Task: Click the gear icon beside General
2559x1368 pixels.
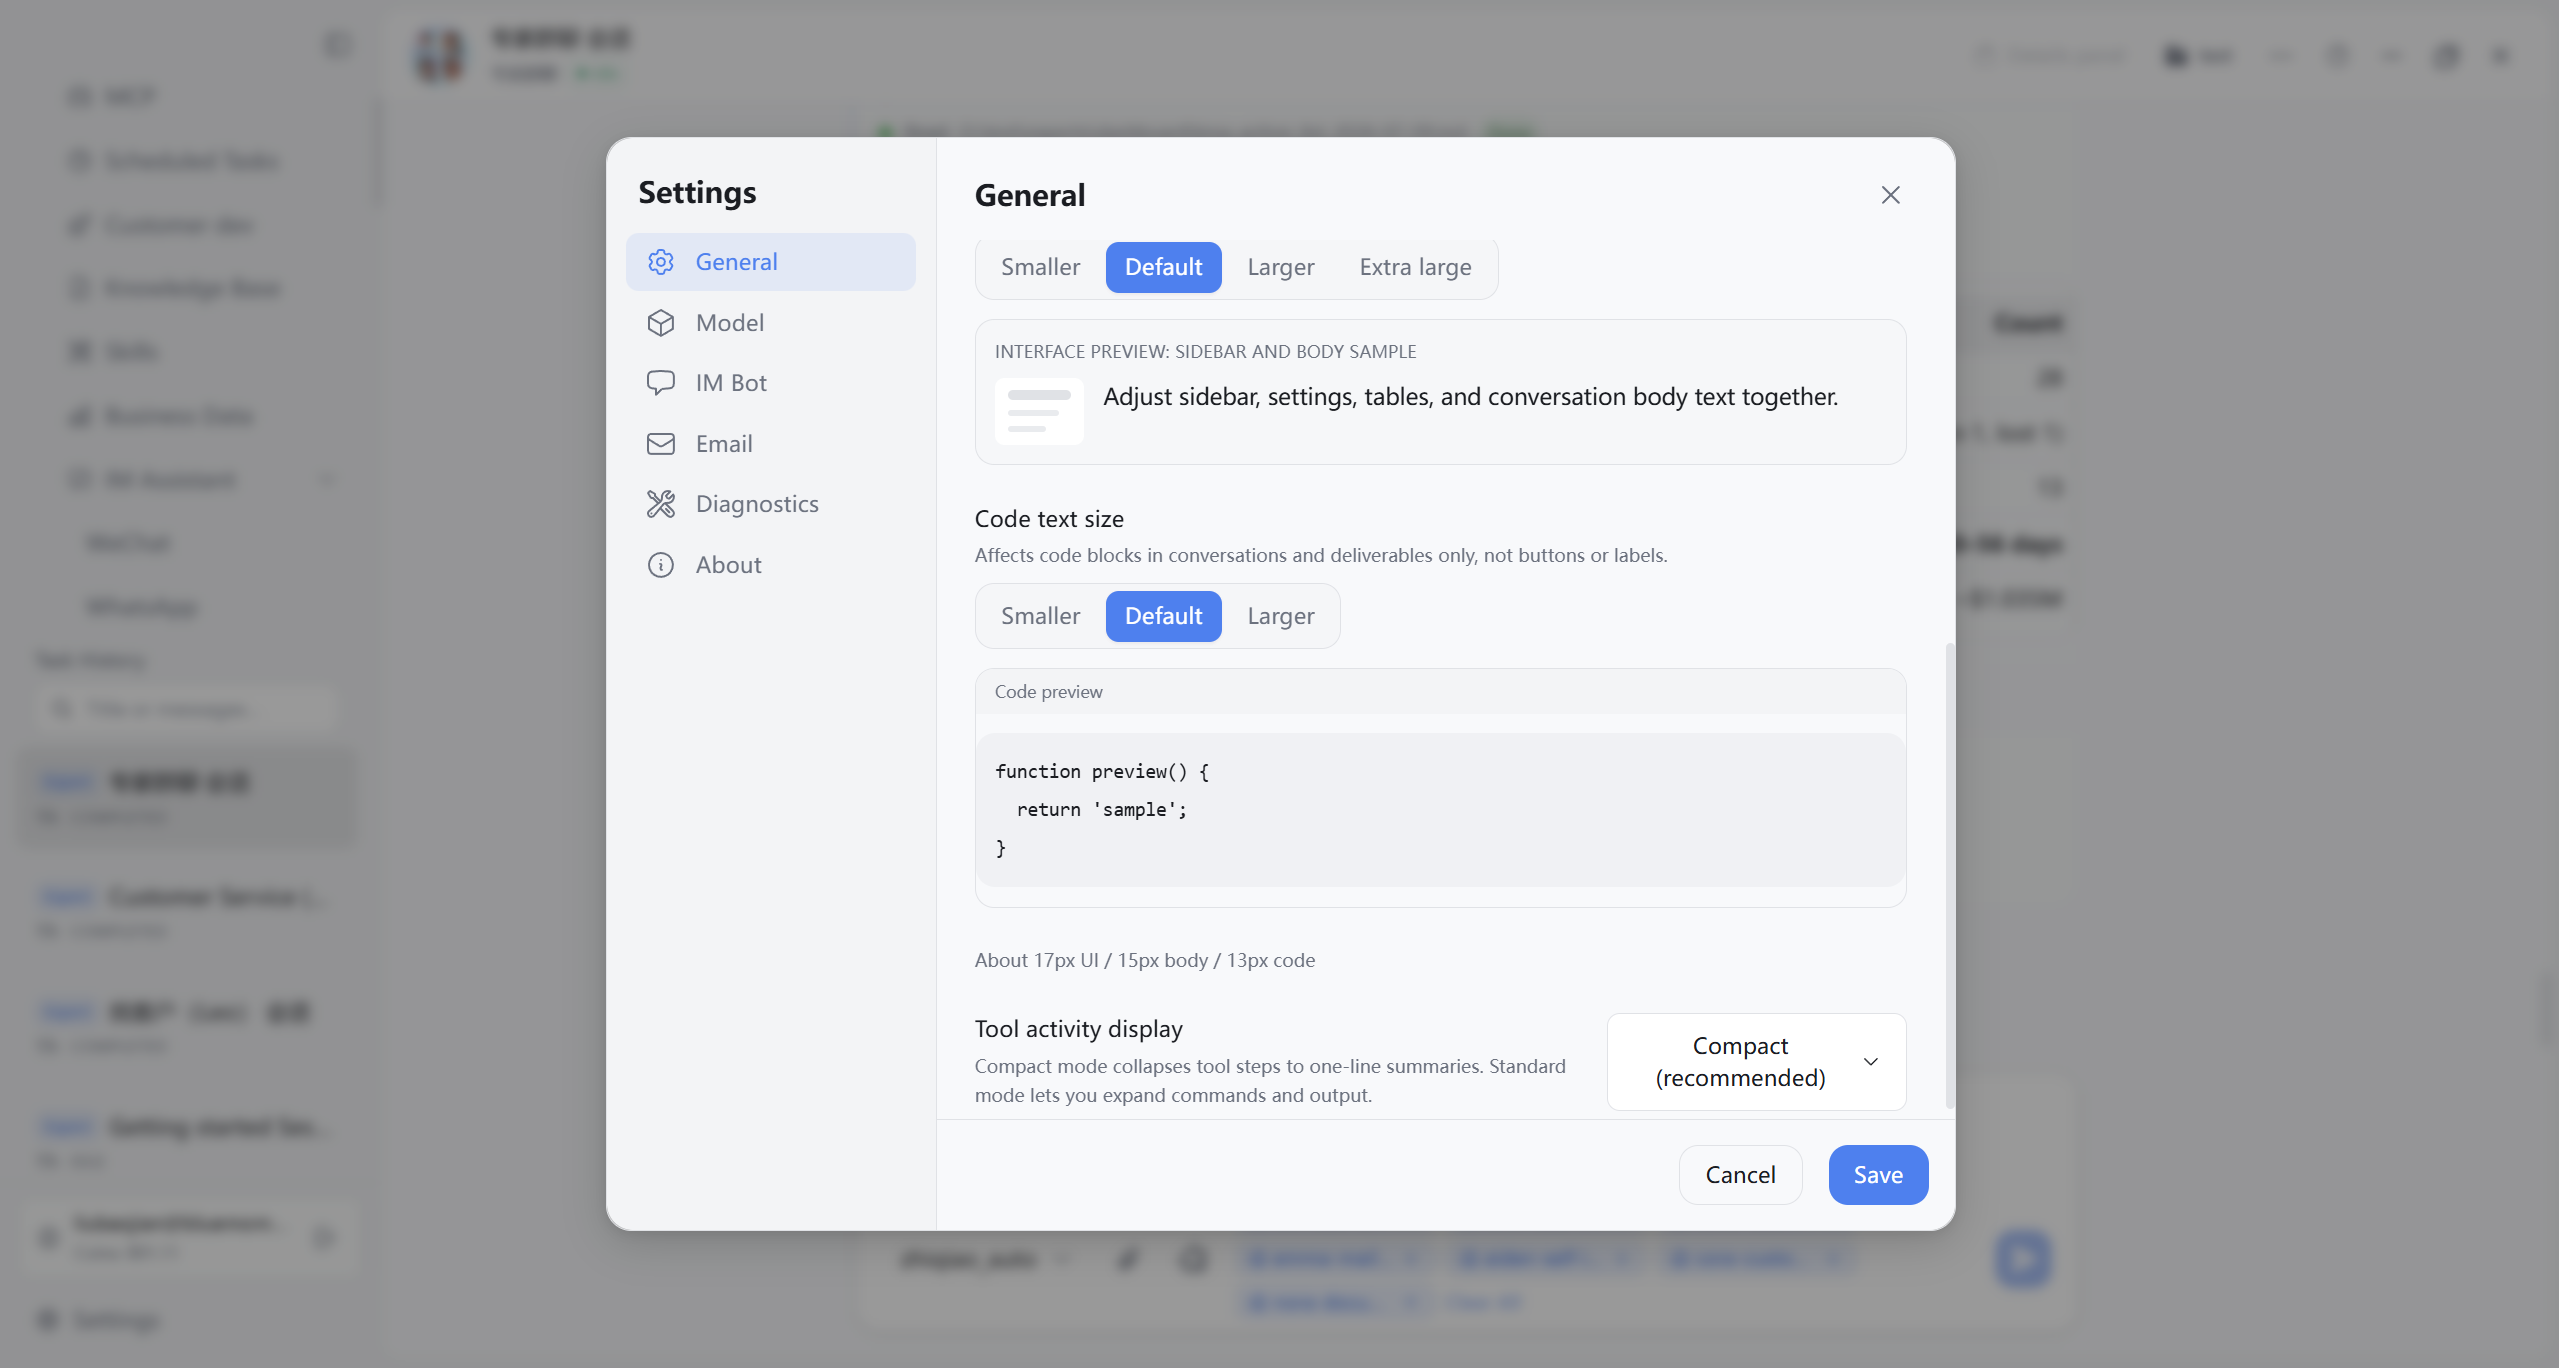Action: coord(661,262)
